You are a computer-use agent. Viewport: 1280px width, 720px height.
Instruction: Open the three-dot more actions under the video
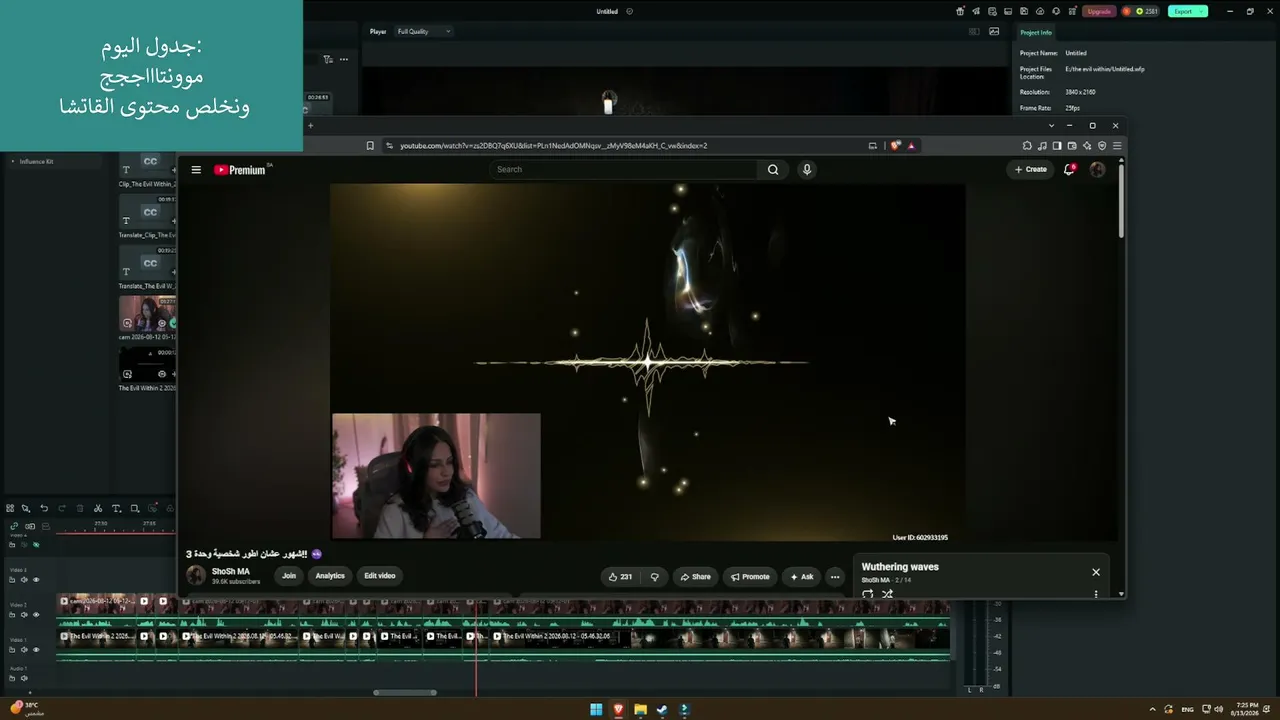tap(835, 577)
